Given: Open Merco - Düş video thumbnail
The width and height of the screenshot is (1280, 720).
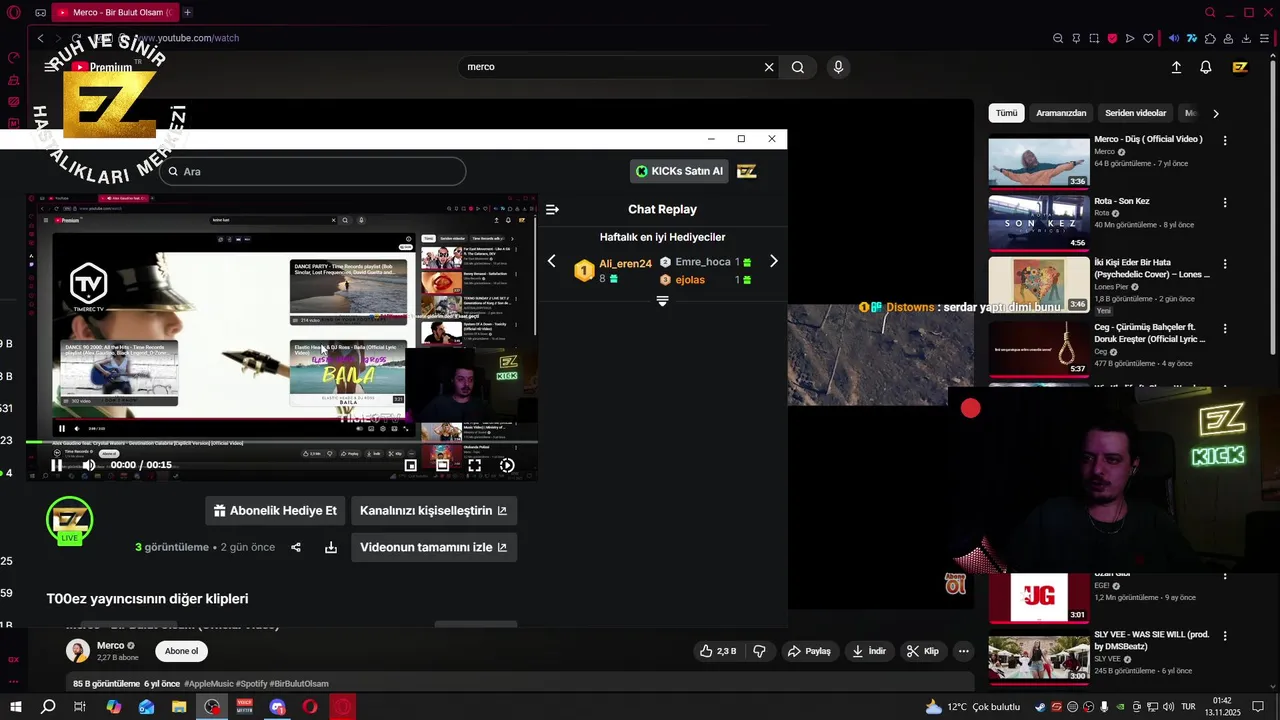Looking at the screenshot, I should (x=1039, y=162).
